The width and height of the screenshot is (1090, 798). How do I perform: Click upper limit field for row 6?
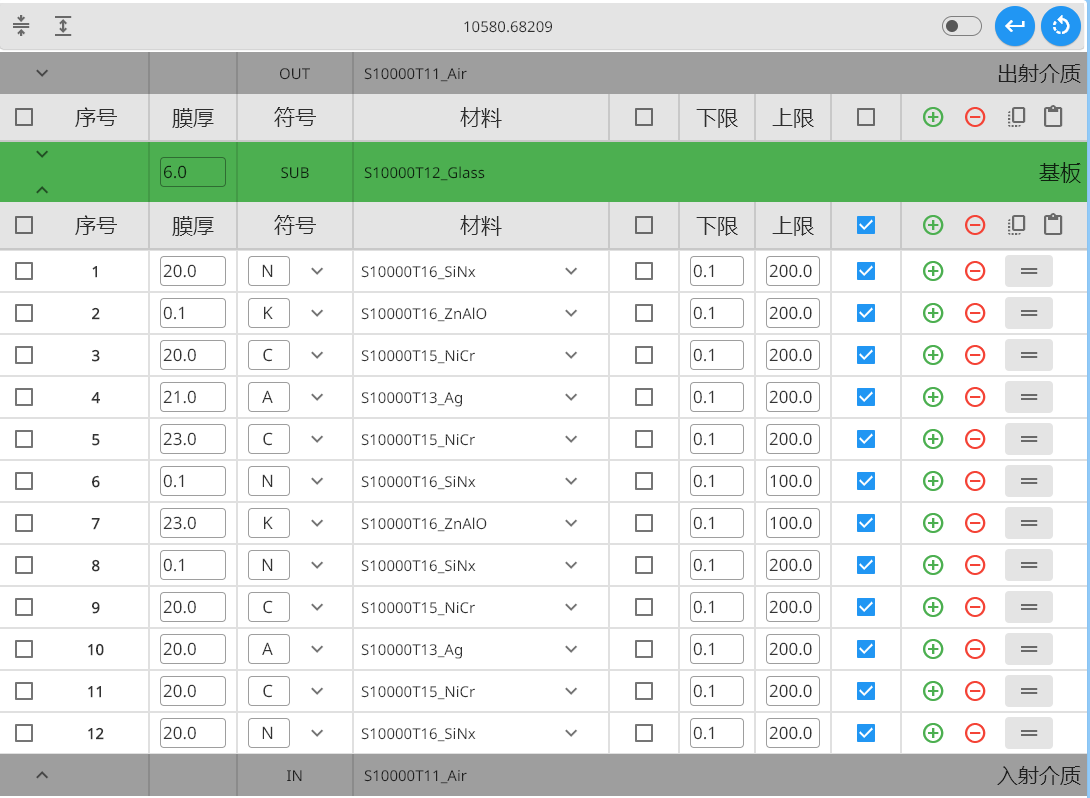point(792,481)
